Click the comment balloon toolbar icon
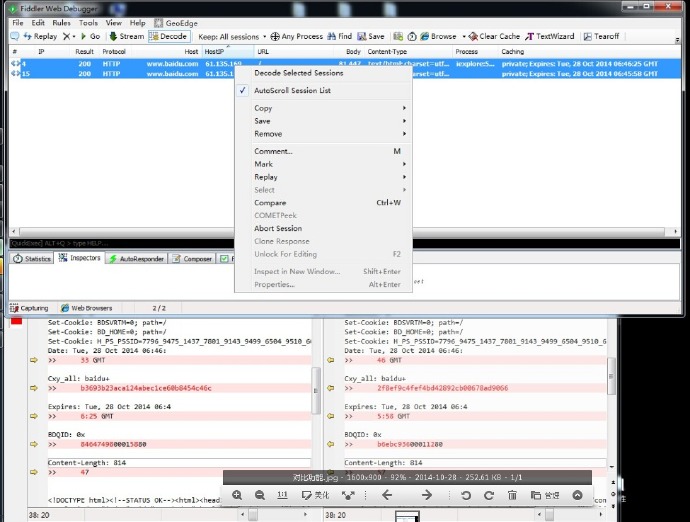 [x=15, y=37]
